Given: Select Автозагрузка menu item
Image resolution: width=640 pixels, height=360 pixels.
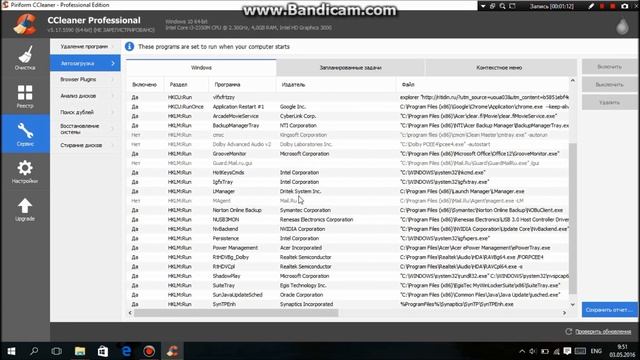Looking at the screenshot, I should [x=85, y=63].
